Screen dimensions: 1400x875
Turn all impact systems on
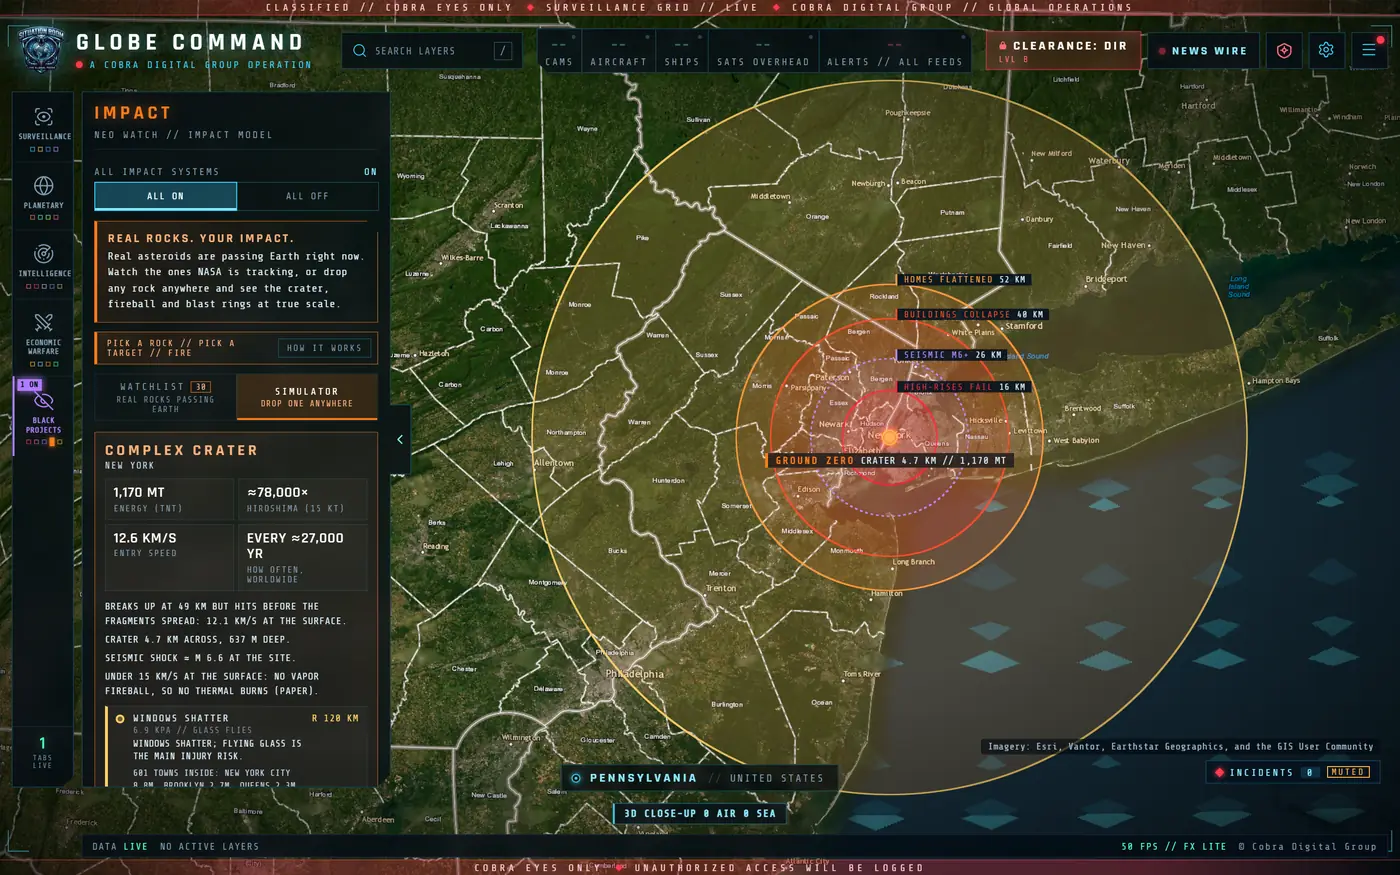[x=165, y=196]
